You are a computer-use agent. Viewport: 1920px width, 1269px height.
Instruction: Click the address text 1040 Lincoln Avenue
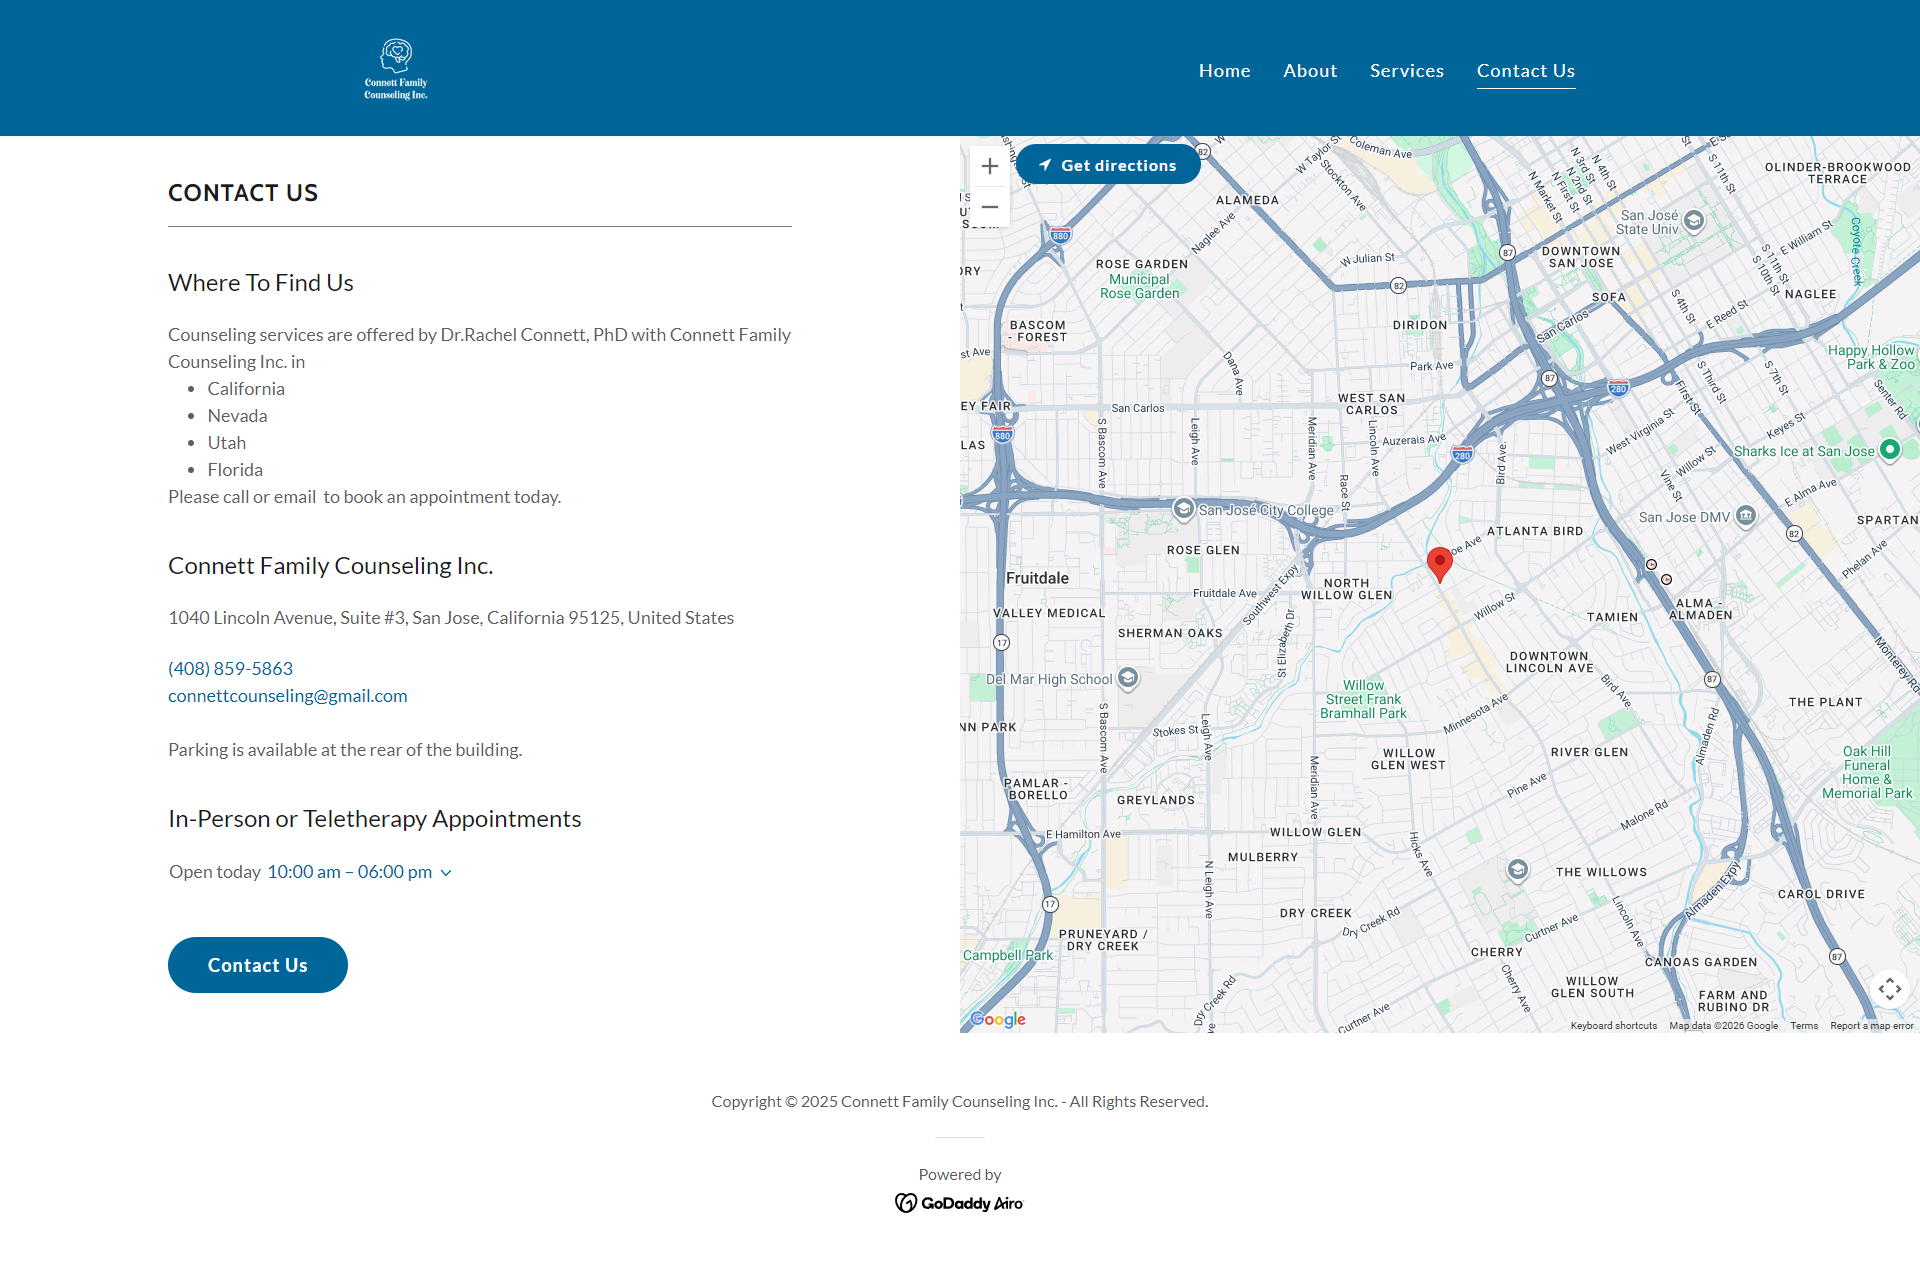(x=451, y=618)
